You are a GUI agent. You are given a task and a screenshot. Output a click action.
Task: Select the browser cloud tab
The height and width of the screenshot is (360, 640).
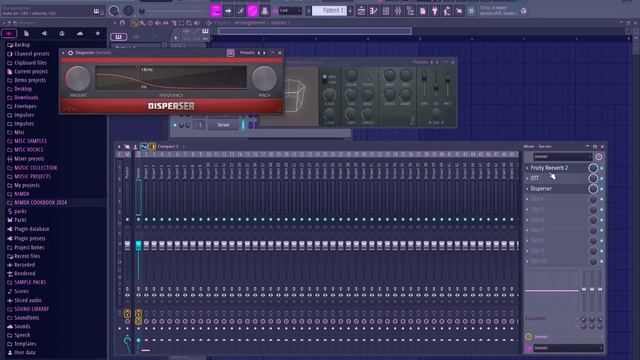[x=80, y=33]
